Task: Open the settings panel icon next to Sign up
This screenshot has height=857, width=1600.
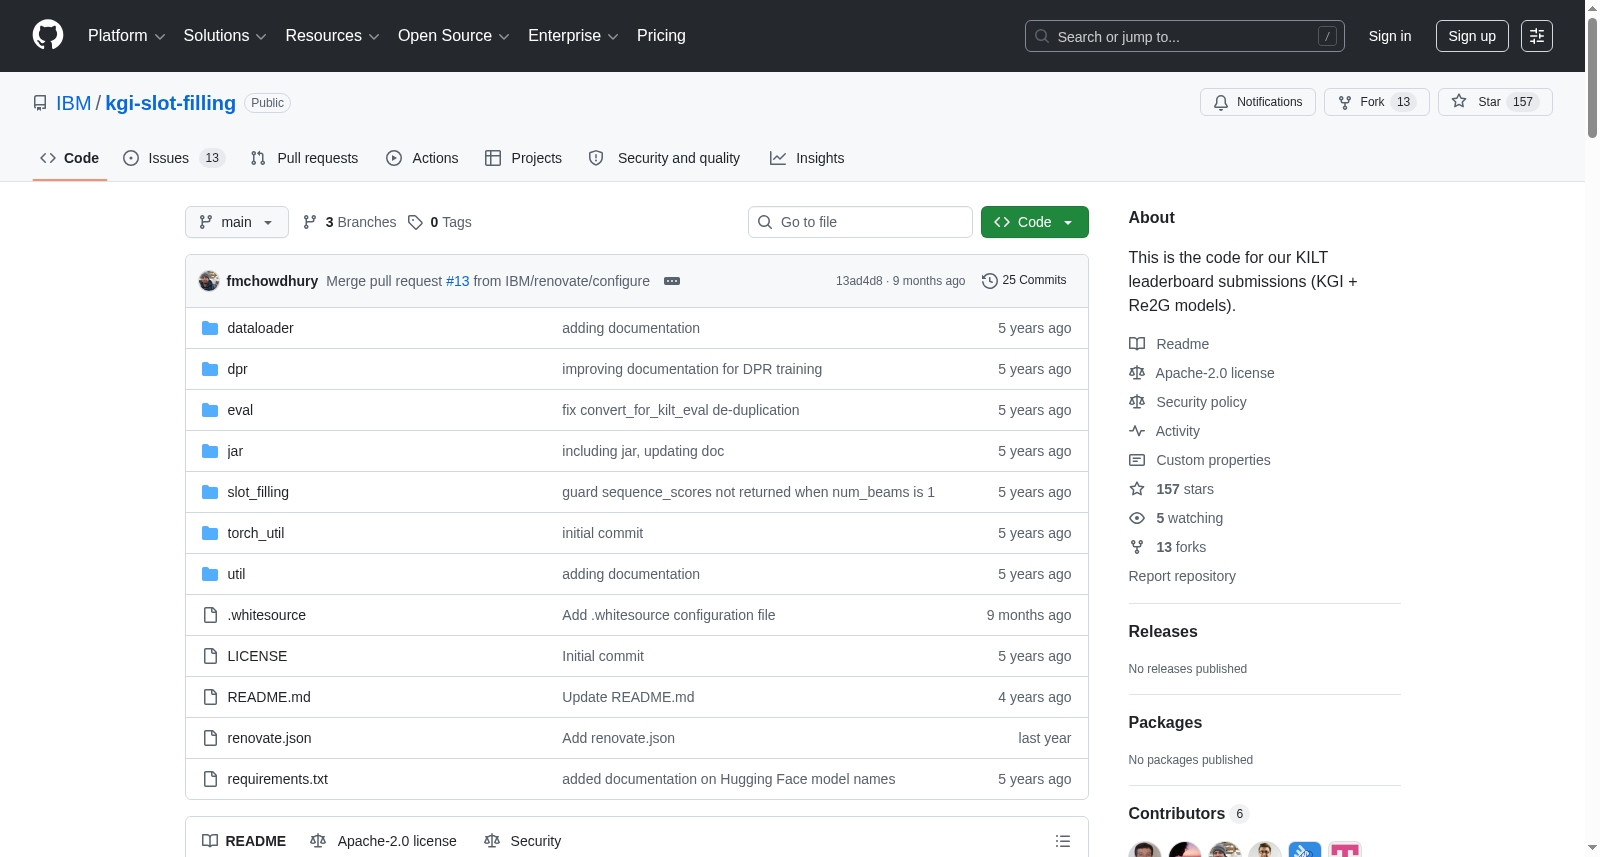Action: click(1537, 36)
